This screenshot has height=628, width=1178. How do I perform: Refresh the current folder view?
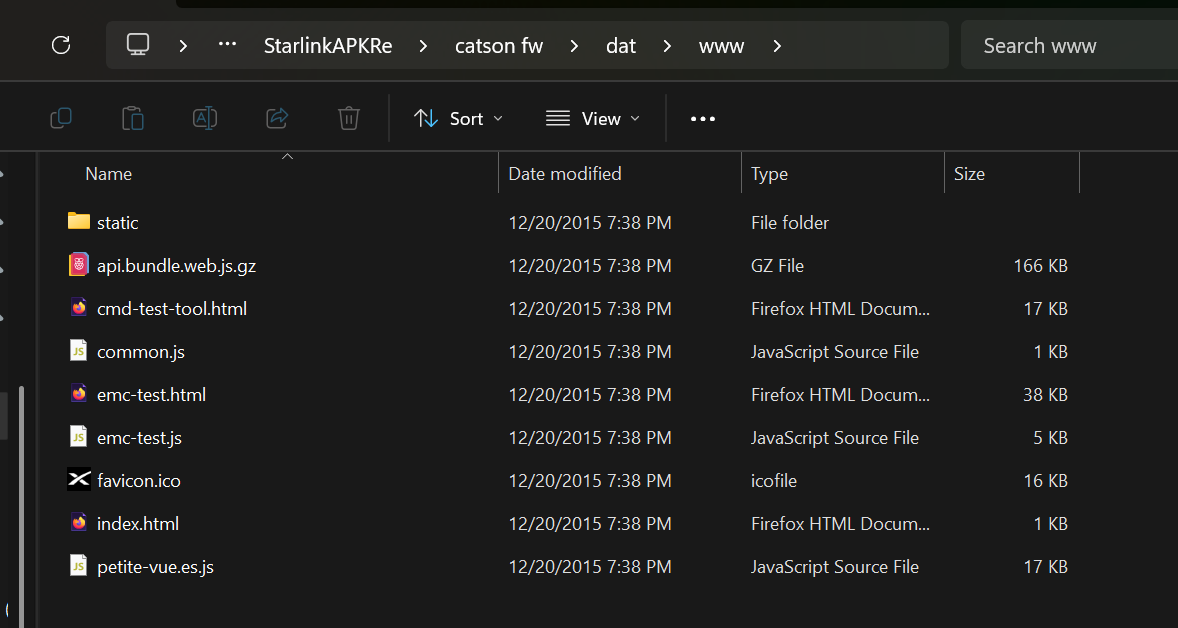61,45
